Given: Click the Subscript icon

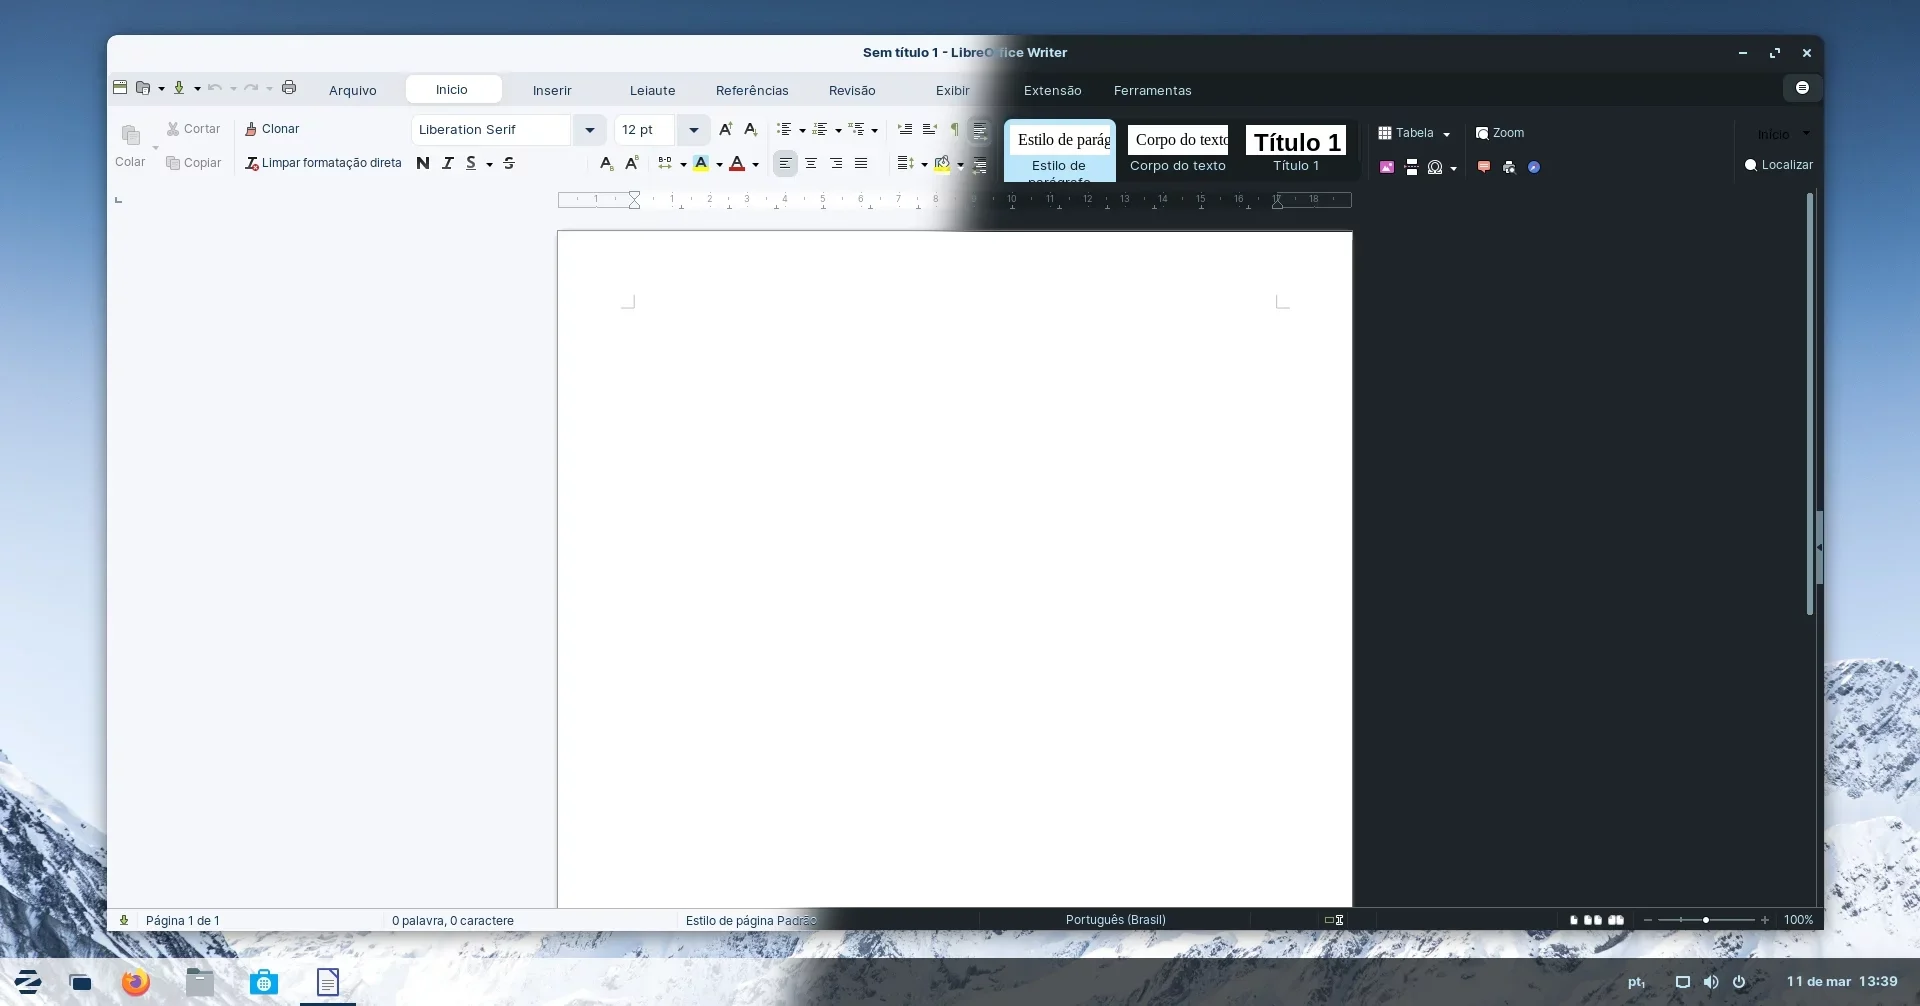Looking at the screenshot, I should click(x=606, y=163).
